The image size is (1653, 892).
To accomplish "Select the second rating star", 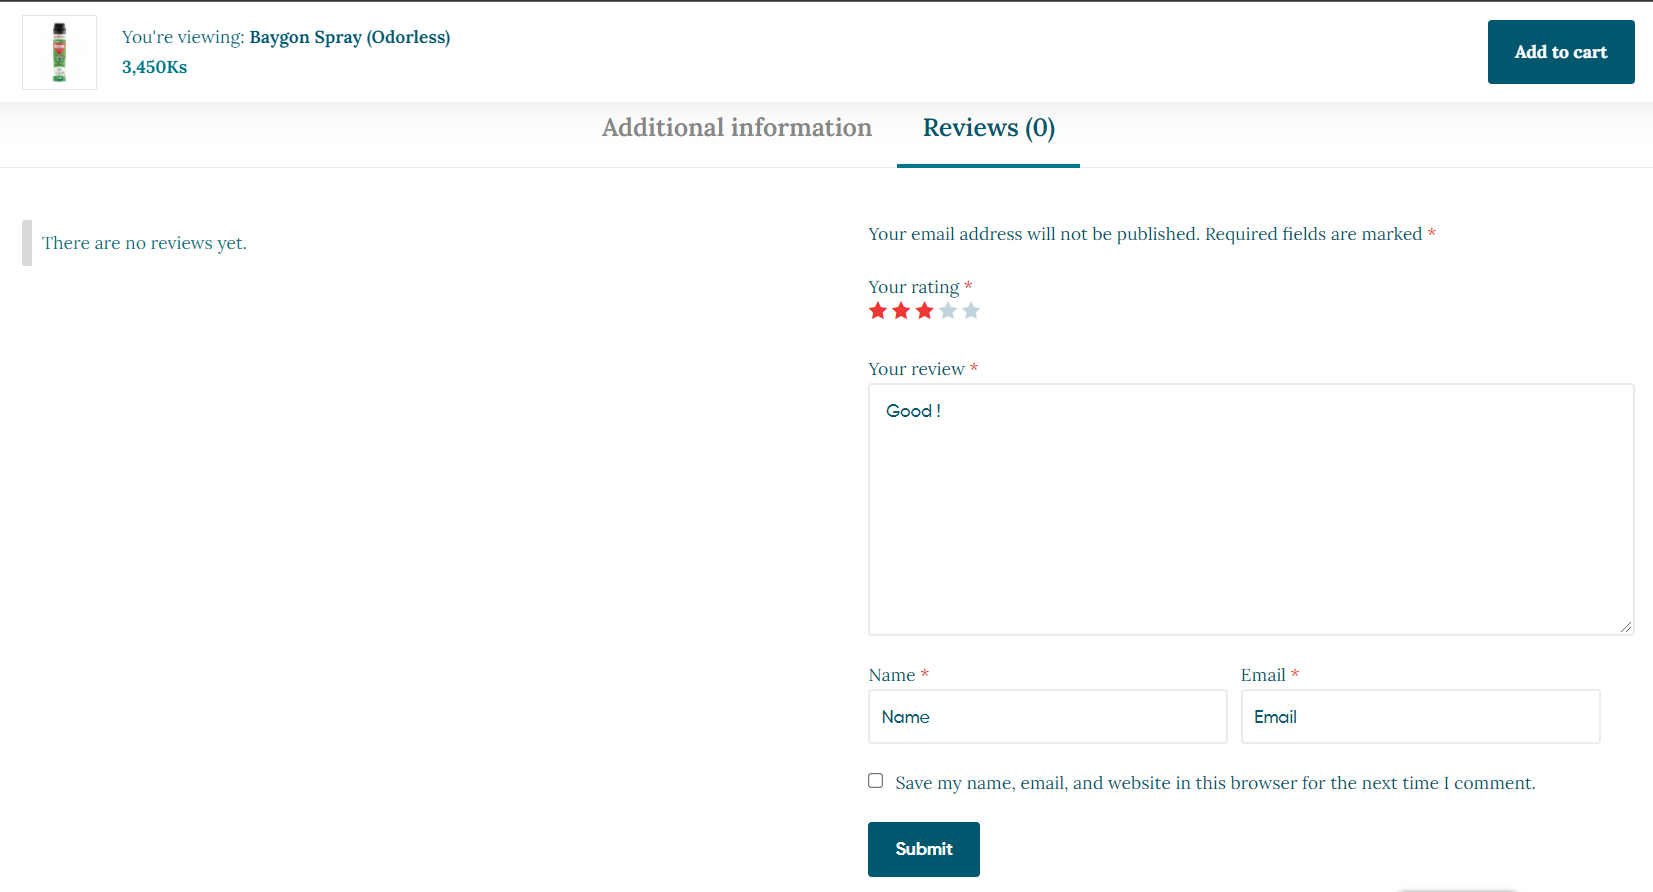I will (x=901, y=311).
